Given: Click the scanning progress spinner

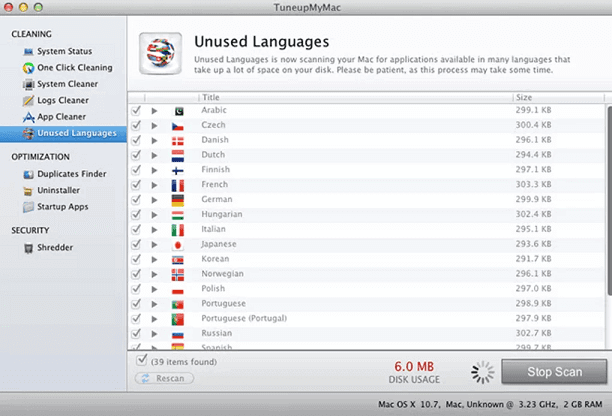Looking at the screenshot, I should pyautogui.click(x=483, y=372).
